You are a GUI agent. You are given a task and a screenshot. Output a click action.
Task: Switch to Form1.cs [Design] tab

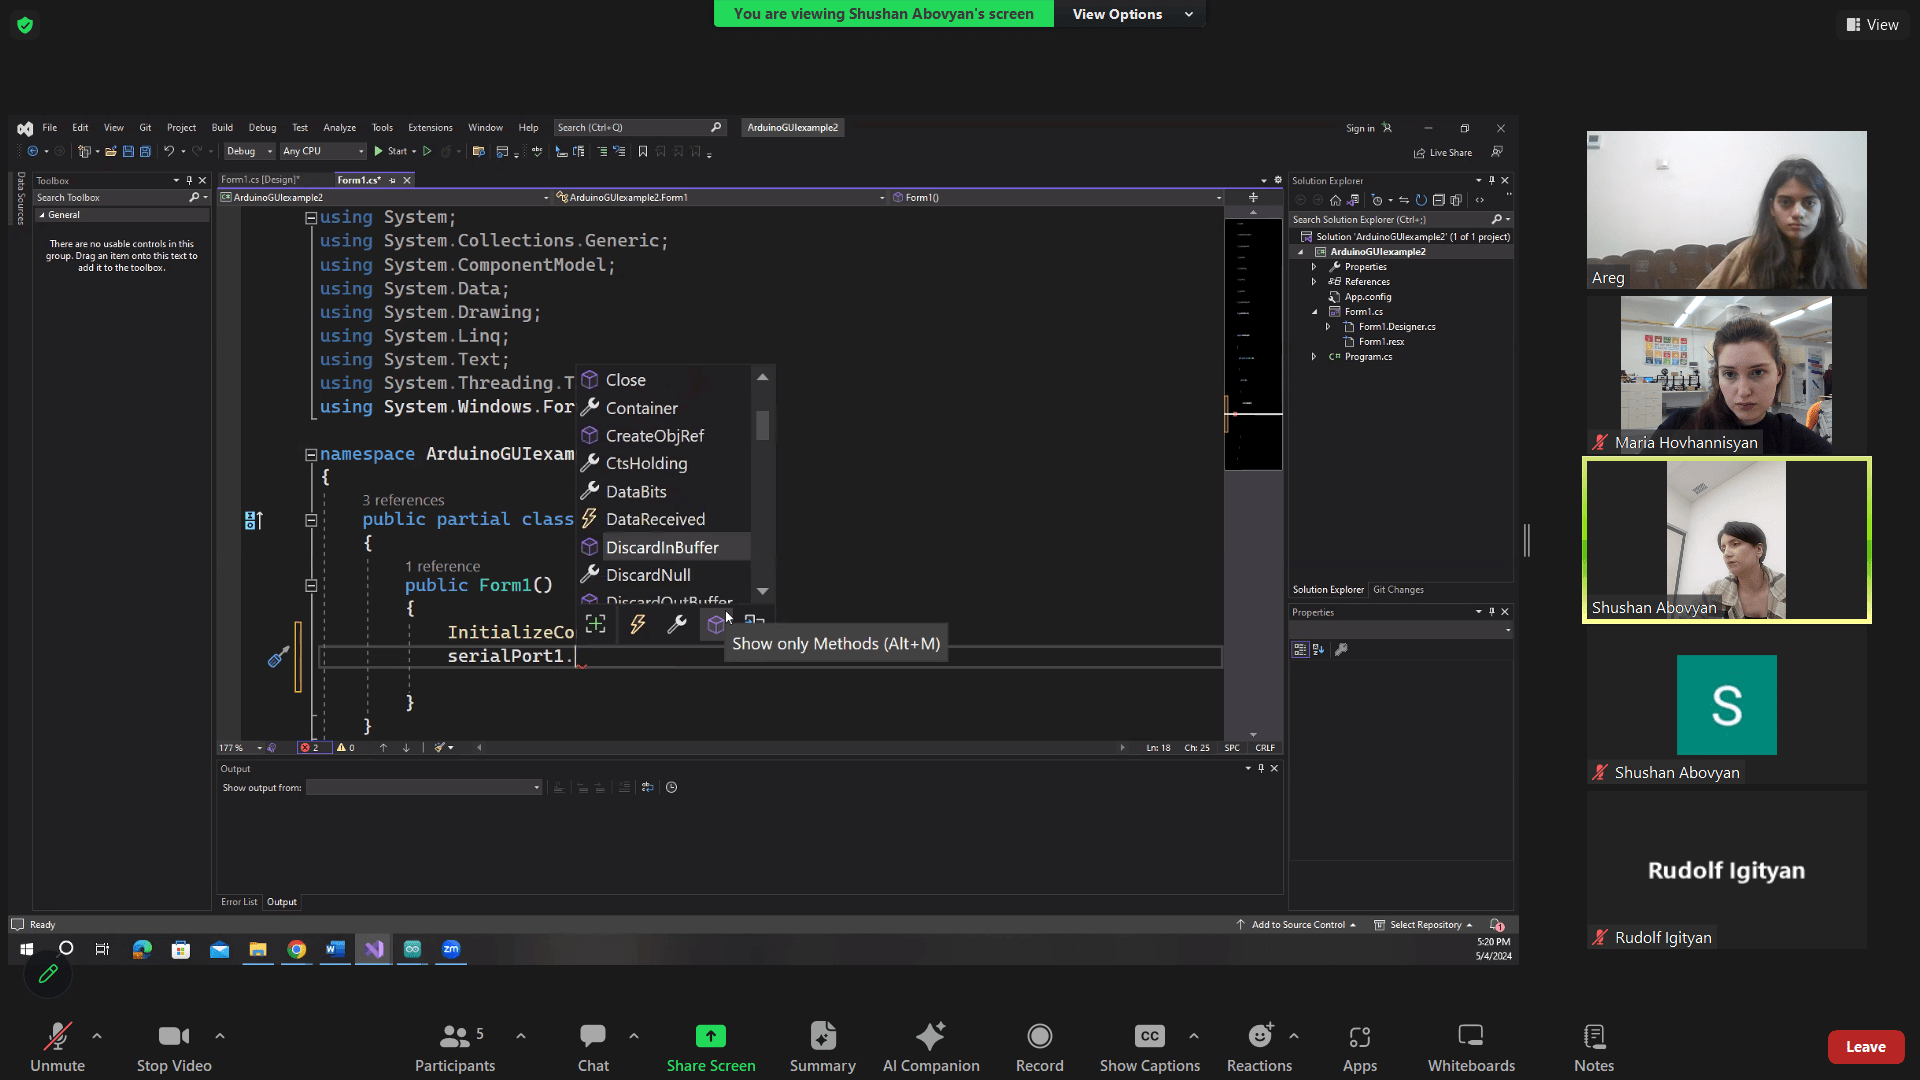point(260,180)
